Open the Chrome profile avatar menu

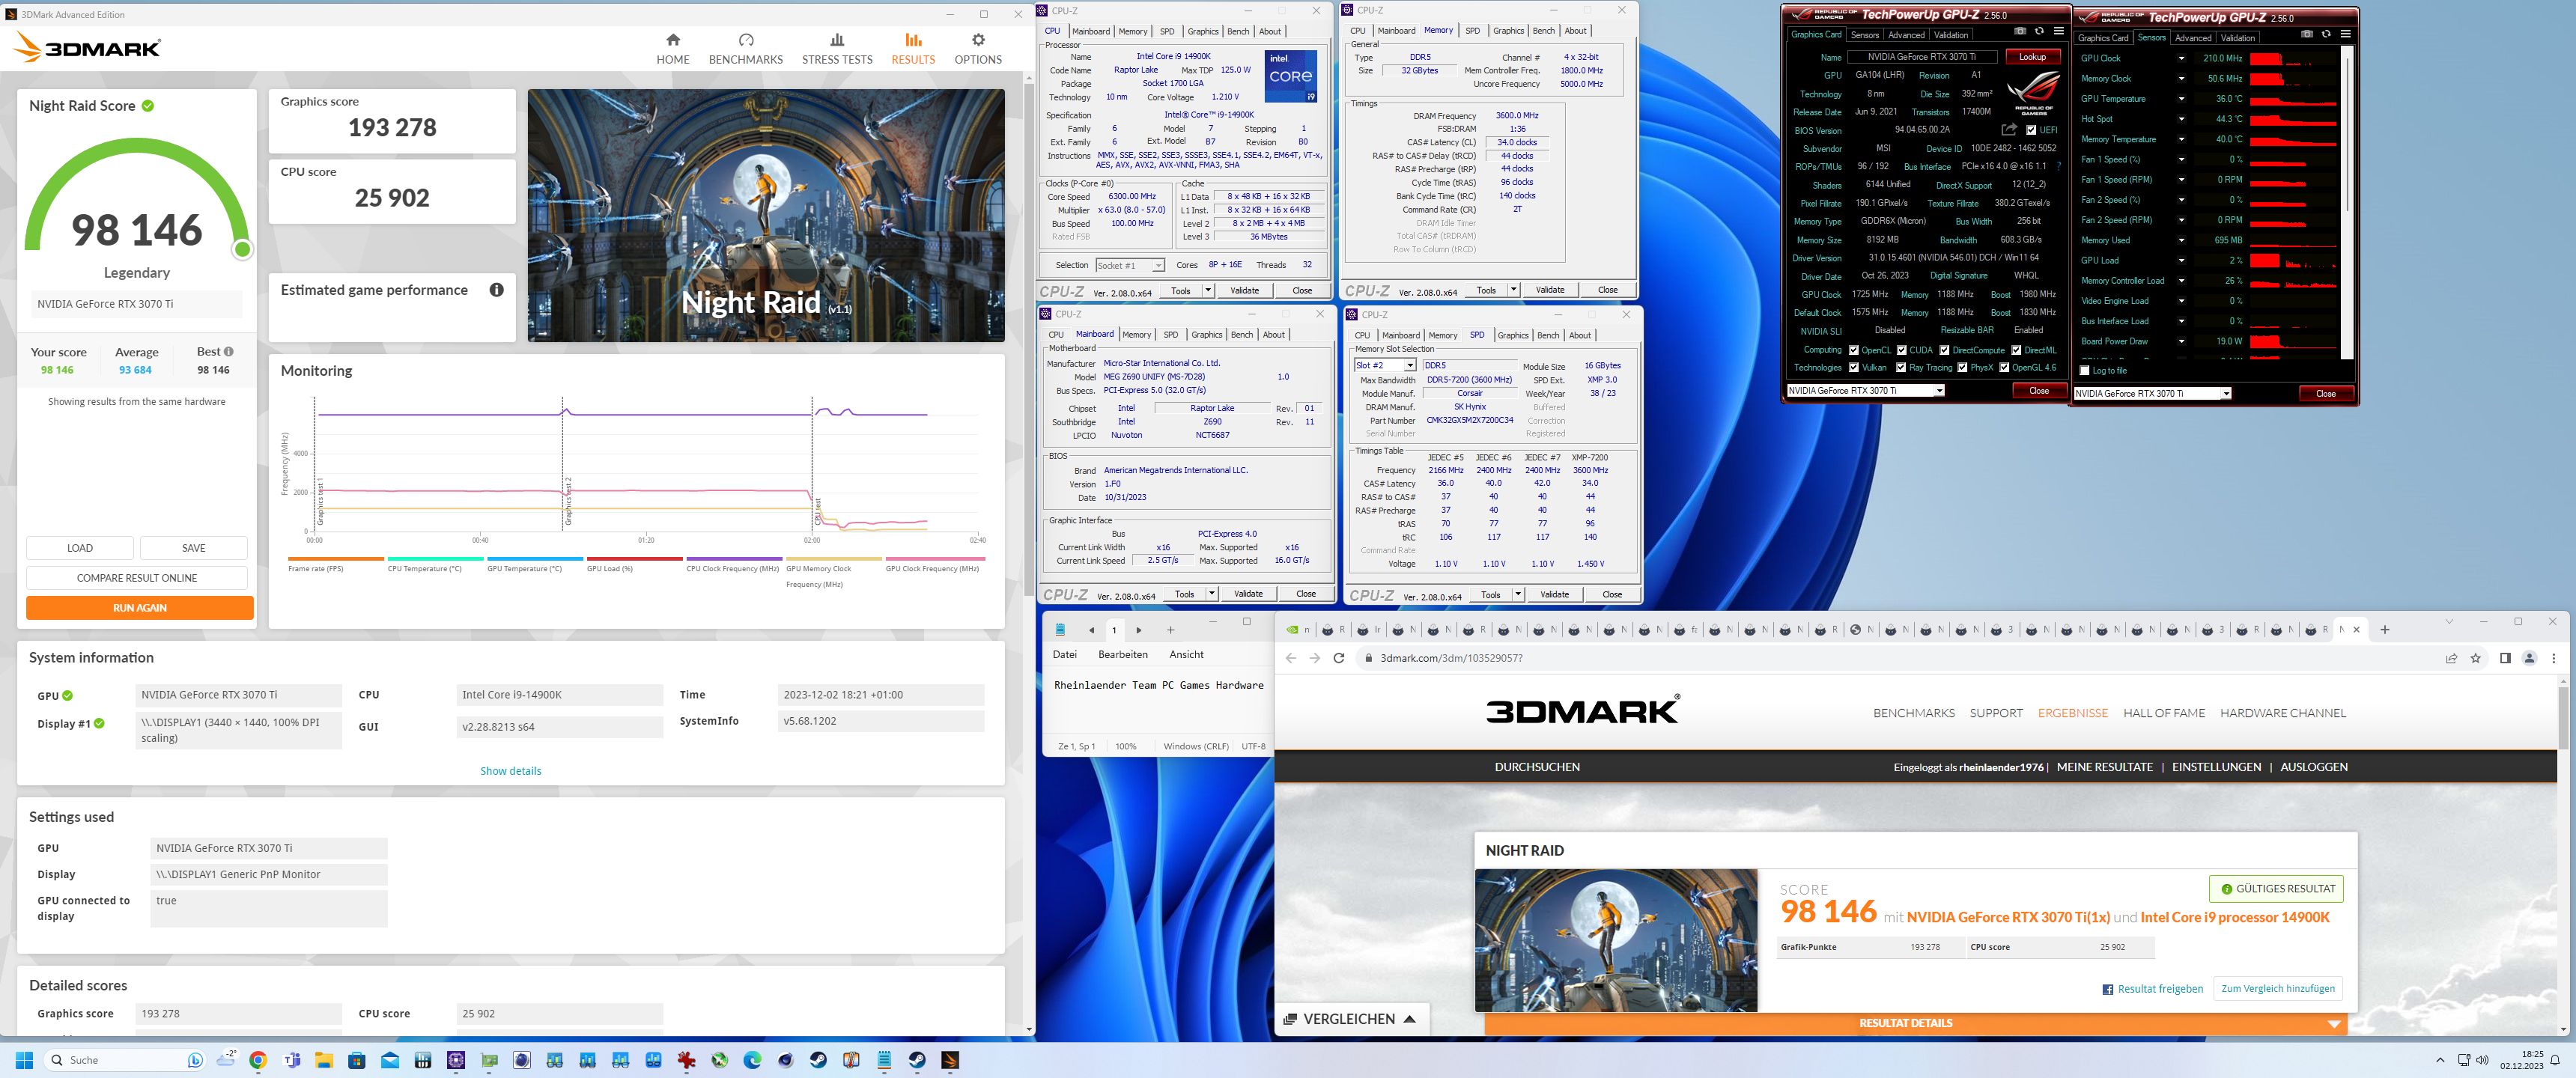(x=2529, y=658)
